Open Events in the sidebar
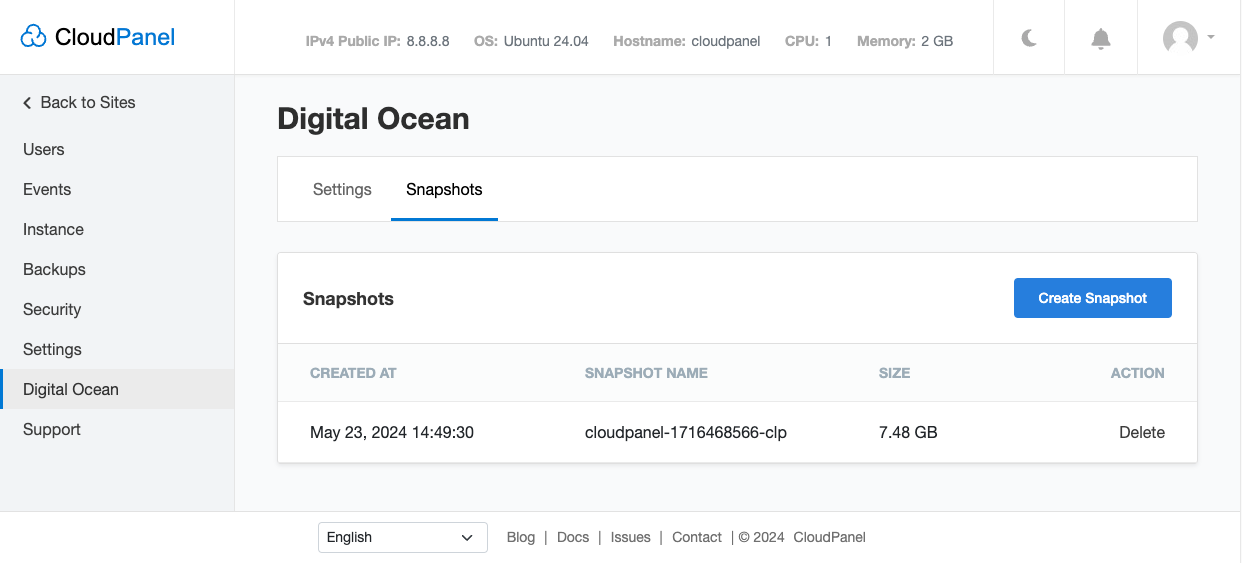The width and height of the screenshot is (1242, 563). tap(47, 189)
